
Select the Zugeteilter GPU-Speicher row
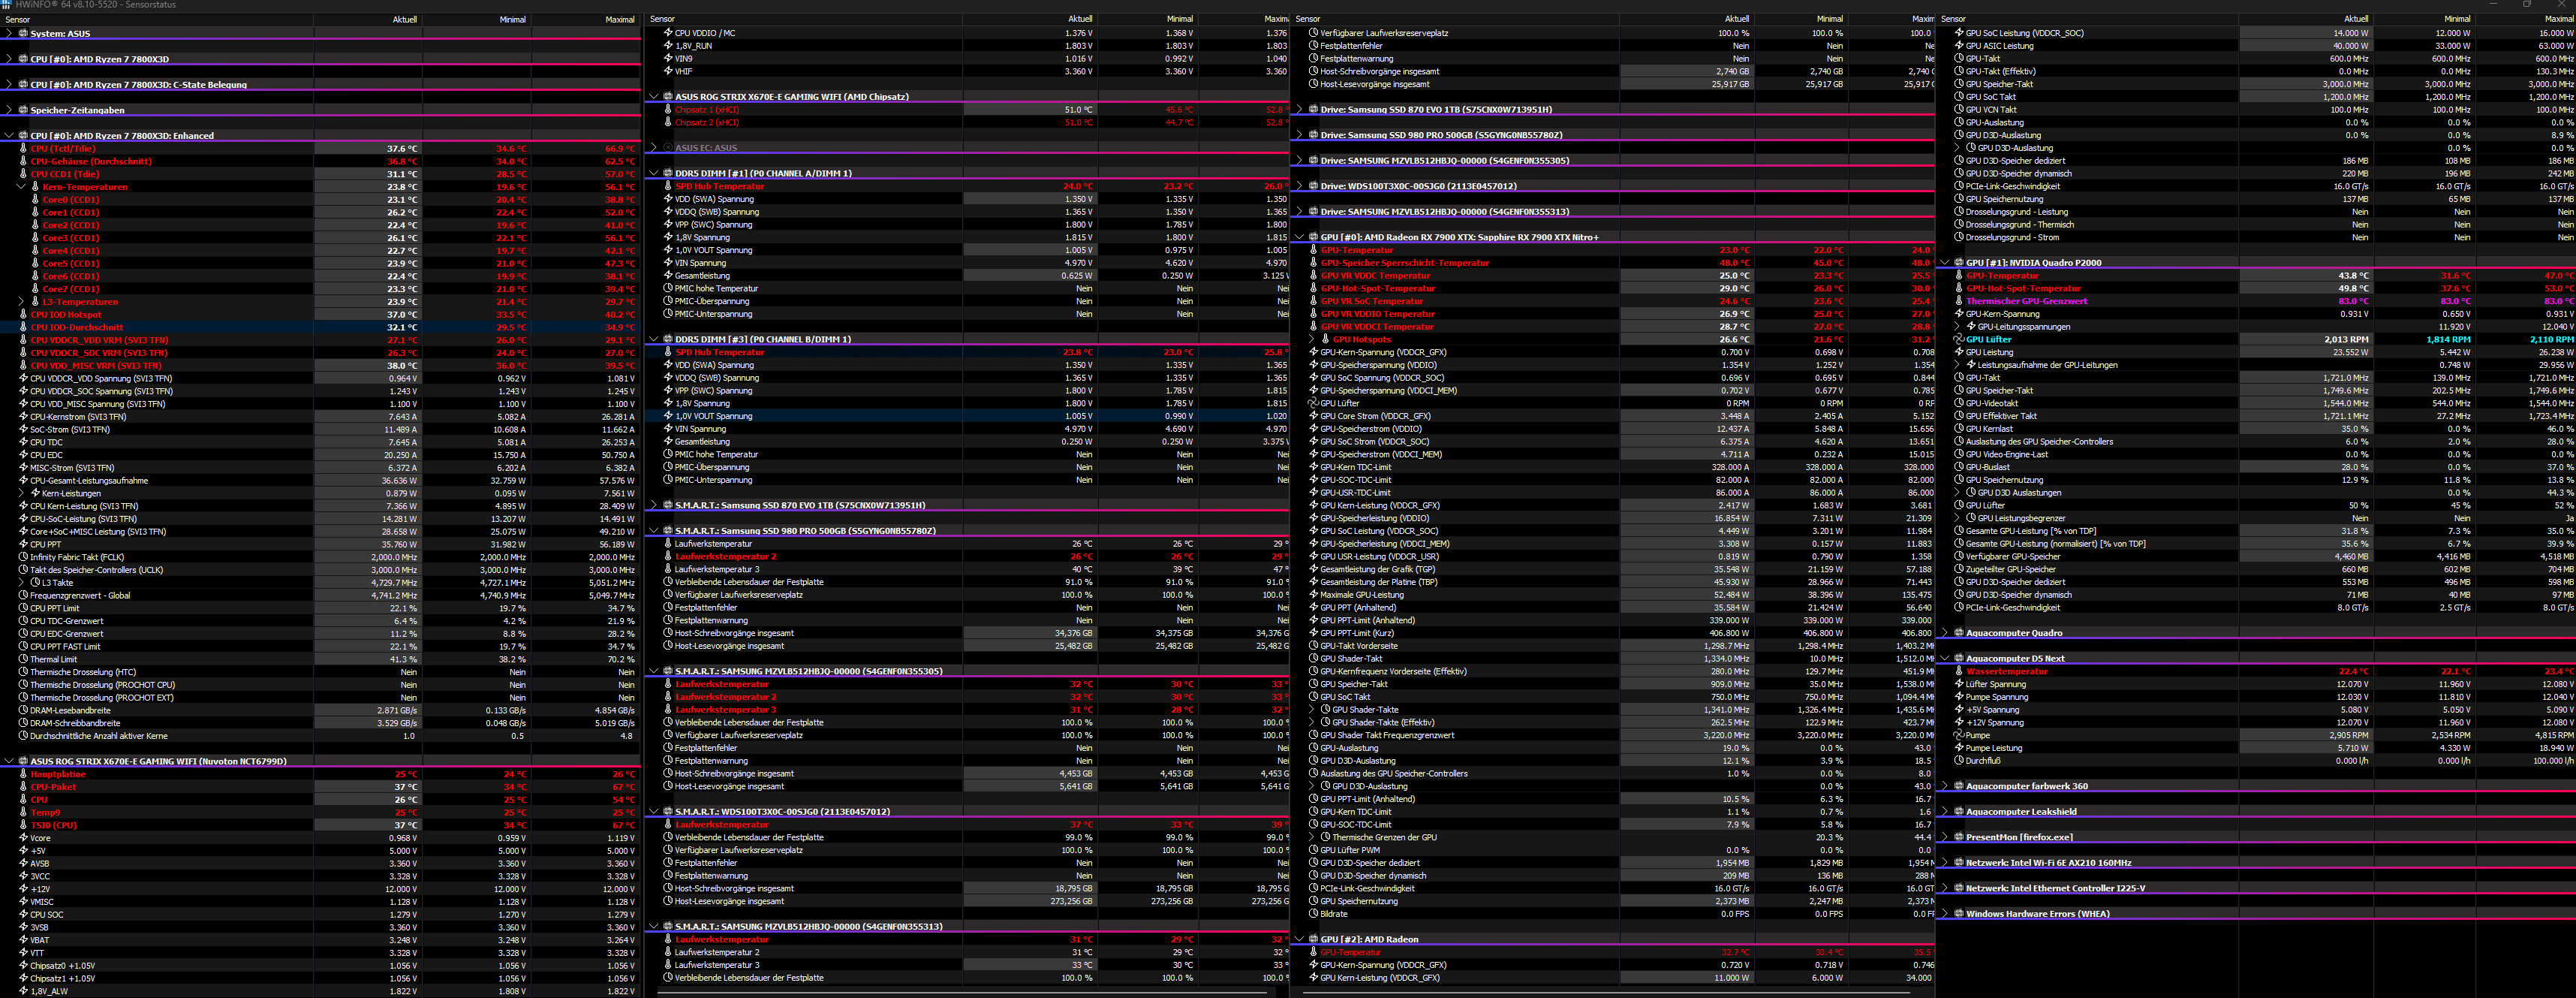coord(2256,570)
